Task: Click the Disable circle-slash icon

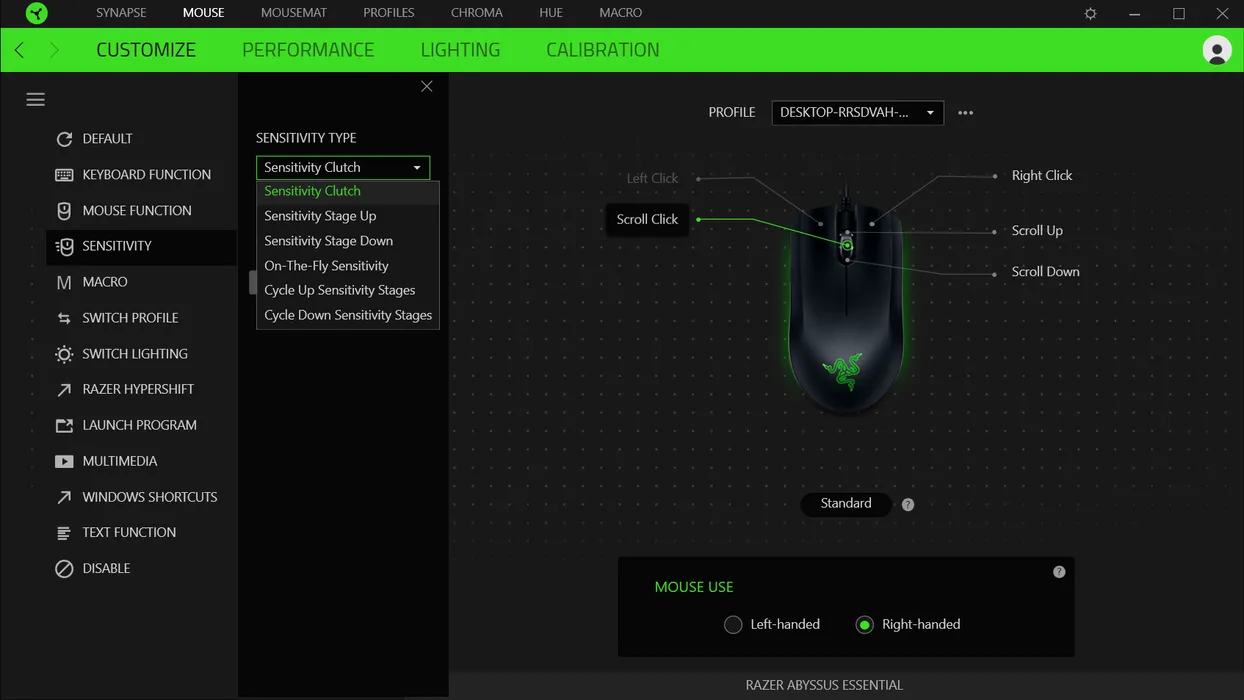Action: click(64, 568)
